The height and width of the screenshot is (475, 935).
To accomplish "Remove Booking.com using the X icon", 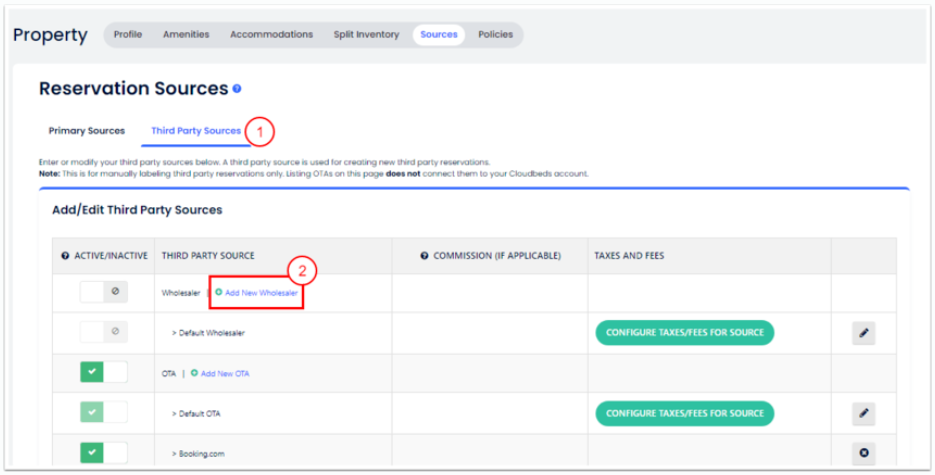I will pos(863,453).
